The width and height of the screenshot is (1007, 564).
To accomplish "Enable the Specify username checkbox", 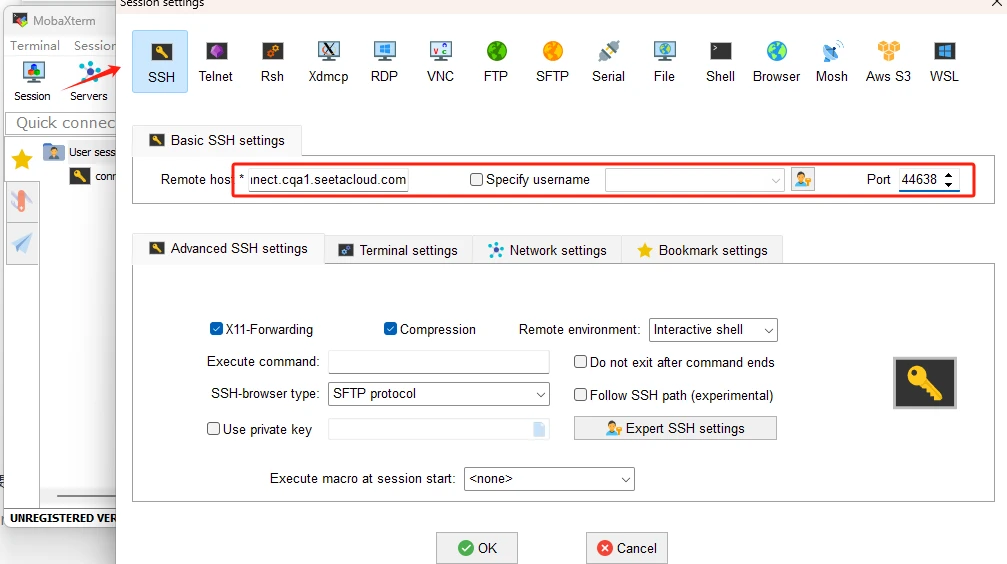I will tap(476, 180).
